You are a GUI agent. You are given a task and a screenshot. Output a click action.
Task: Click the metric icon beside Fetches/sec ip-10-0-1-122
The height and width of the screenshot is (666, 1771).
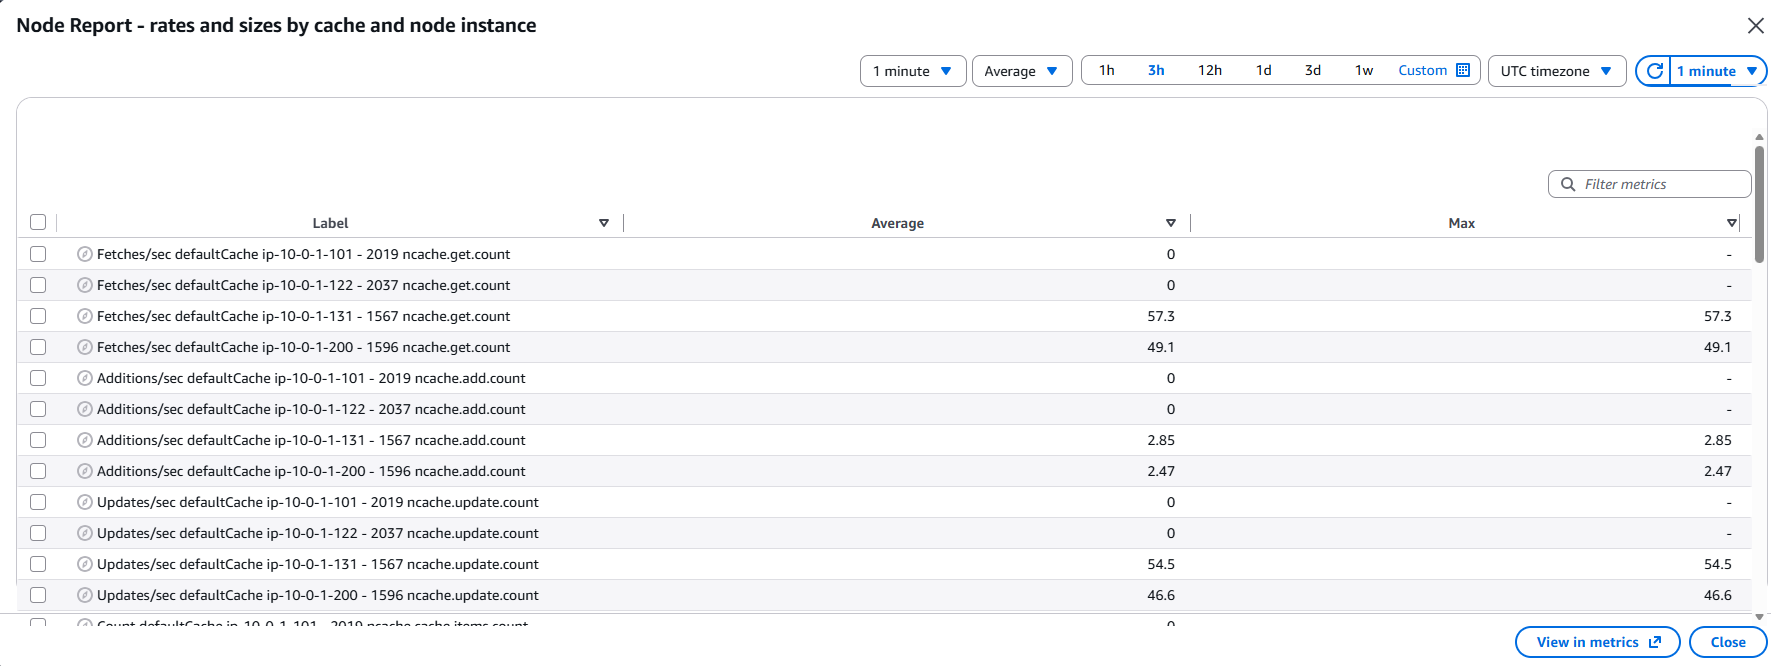pos(85,285)
